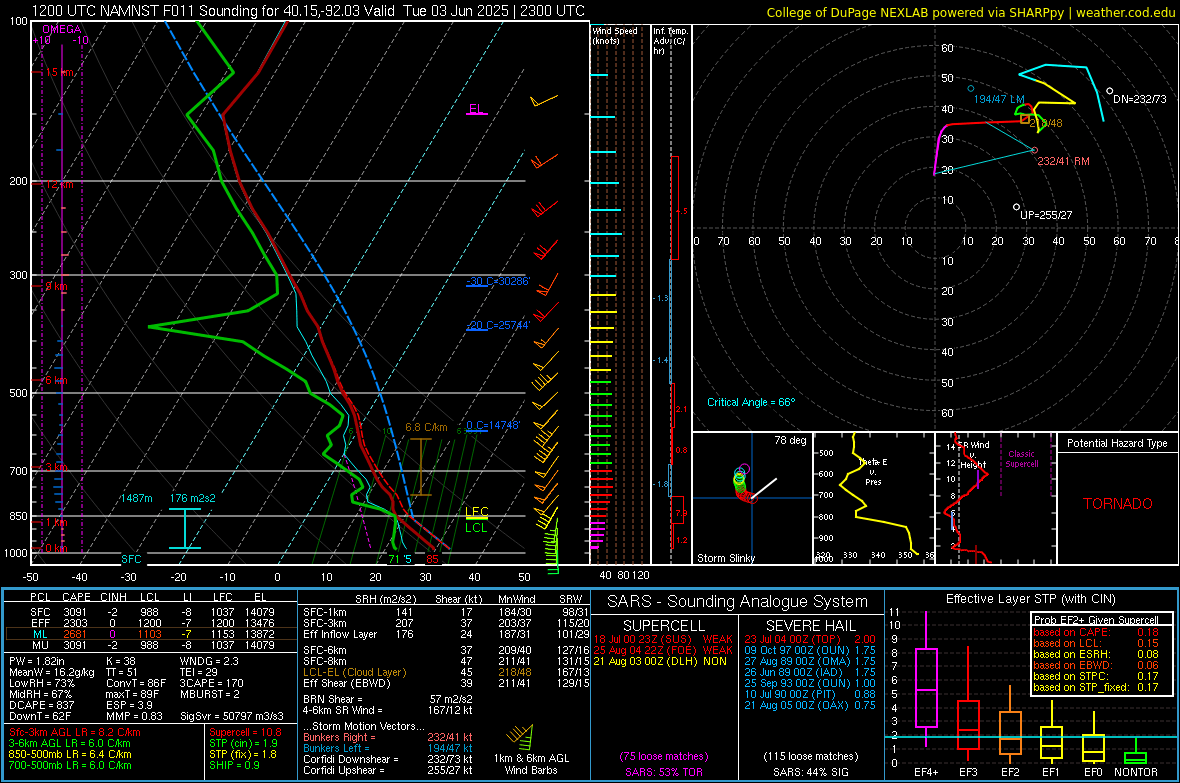Image resolution: width=1180 pixels, height=783 pixels.
Task: Click the 'SR Wind v. Height' label
Action: pos(973,455)
